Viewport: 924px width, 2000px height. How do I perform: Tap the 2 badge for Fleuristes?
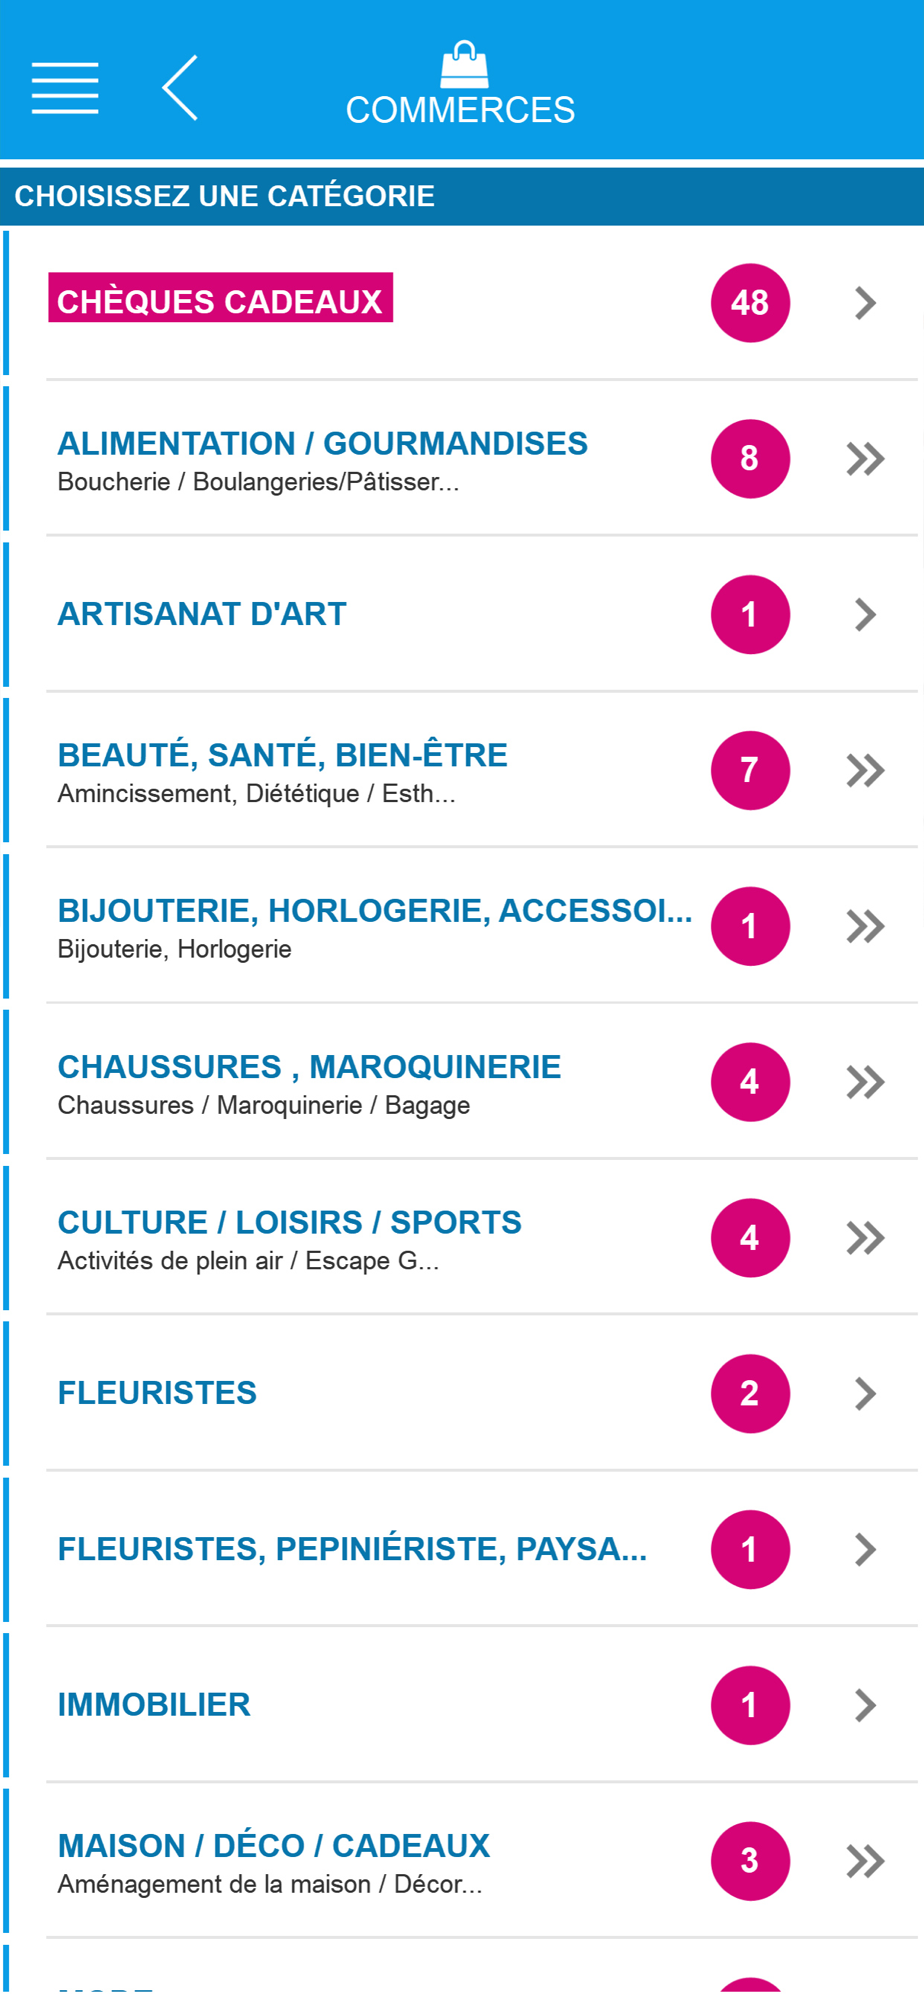(x=750, y=1394)
